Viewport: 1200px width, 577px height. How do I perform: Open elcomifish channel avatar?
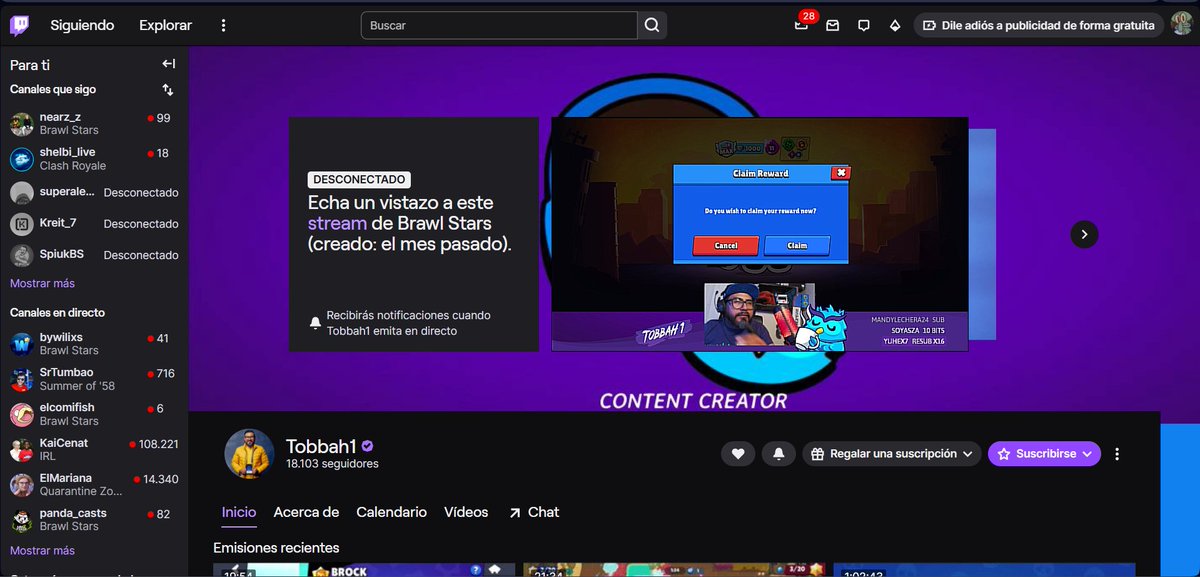pyautogui.click(x=22, y=414)
